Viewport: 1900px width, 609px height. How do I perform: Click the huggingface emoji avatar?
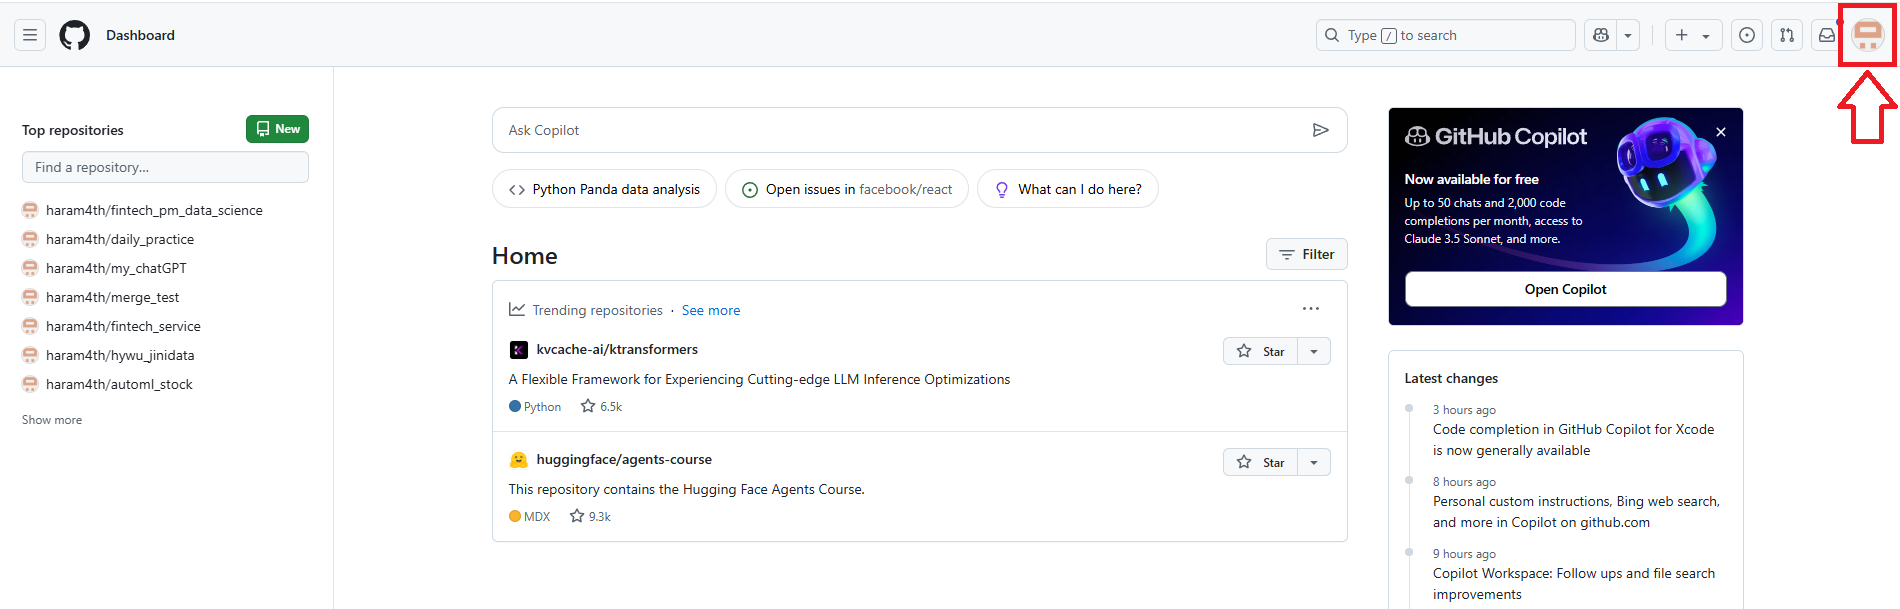coord(518,459)
